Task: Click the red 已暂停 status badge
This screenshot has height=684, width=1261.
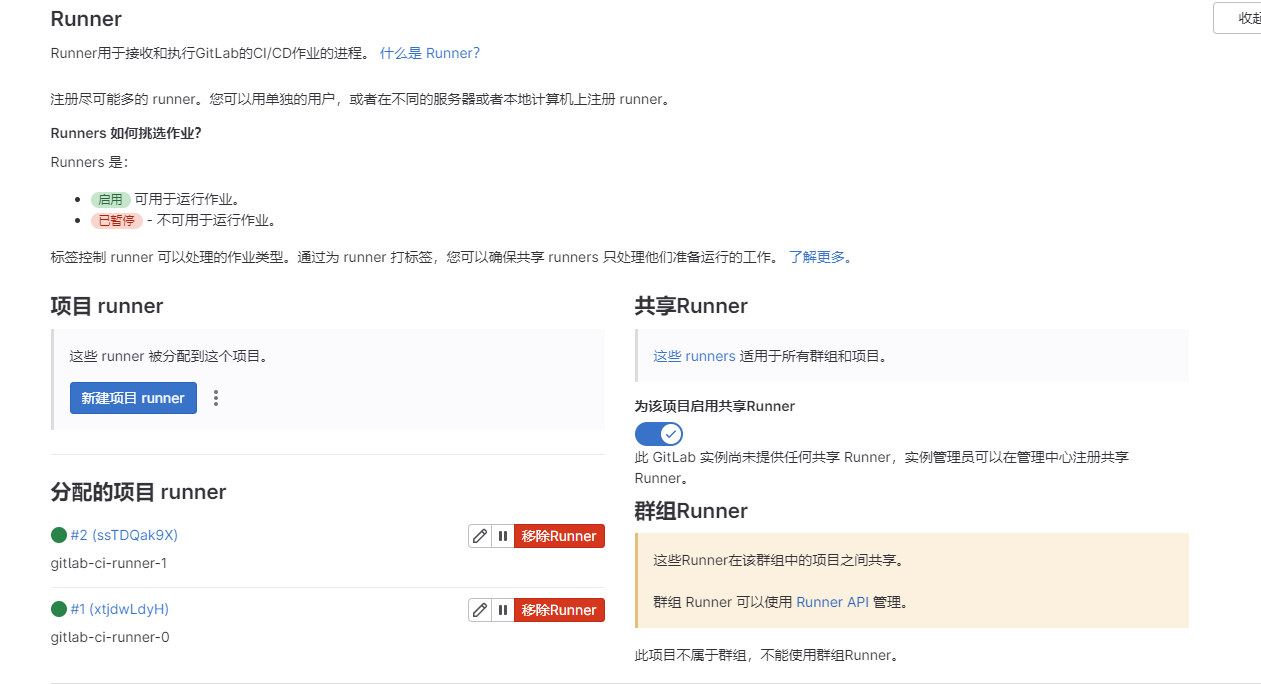Action: pyautogui.click(x=116, y=220)
